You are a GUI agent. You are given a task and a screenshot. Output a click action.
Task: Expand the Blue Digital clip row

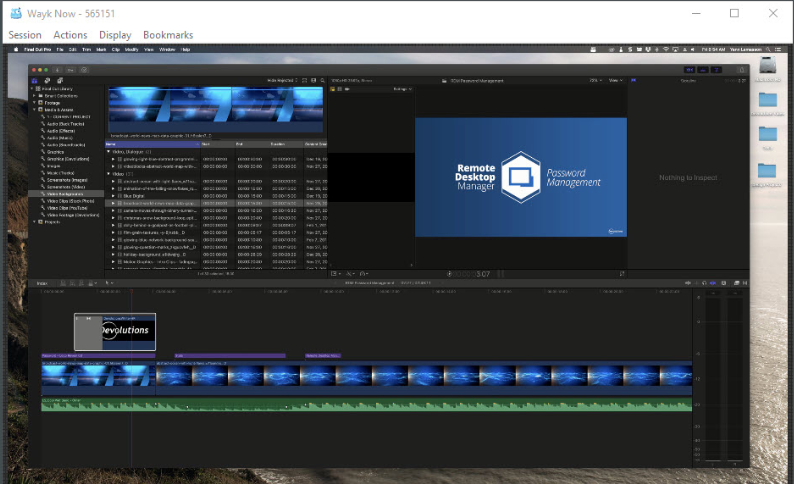tap(113, 196)
